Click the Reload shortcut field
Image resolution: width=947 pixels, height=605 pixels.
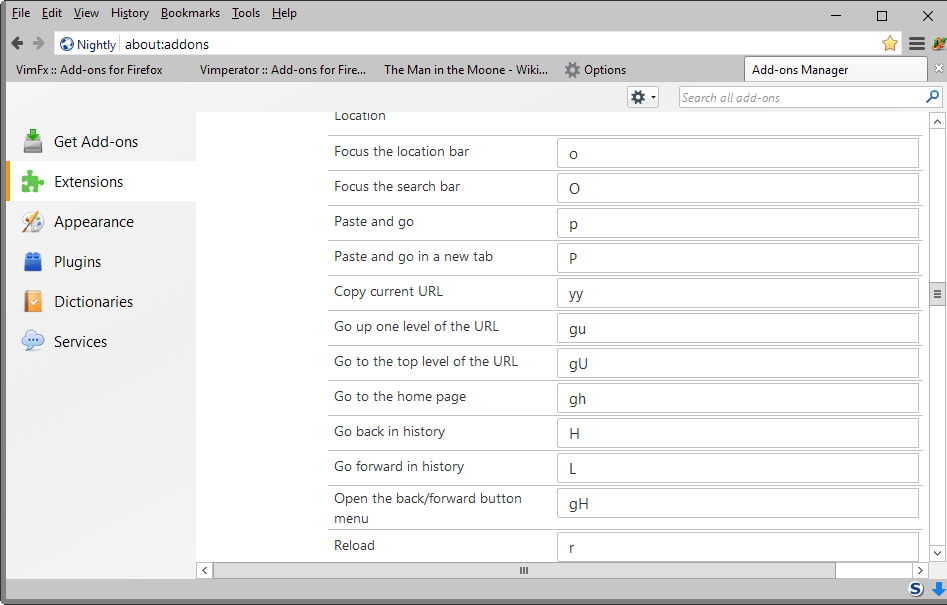(737, 547)
